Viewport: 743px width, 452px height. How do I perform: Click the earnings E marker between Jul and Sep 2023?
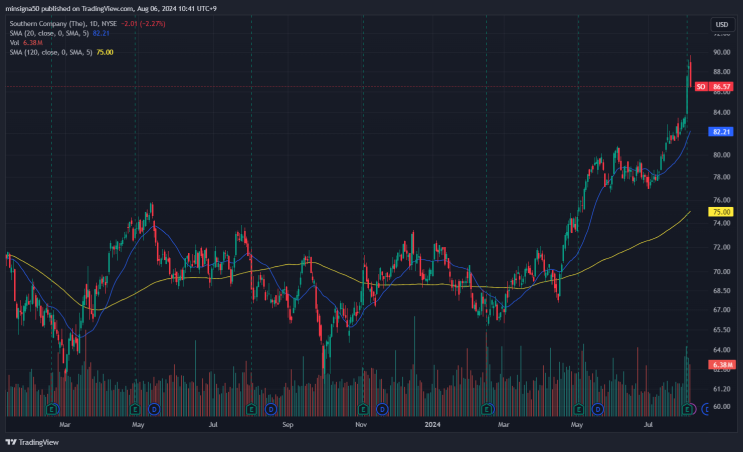point(252,409)
